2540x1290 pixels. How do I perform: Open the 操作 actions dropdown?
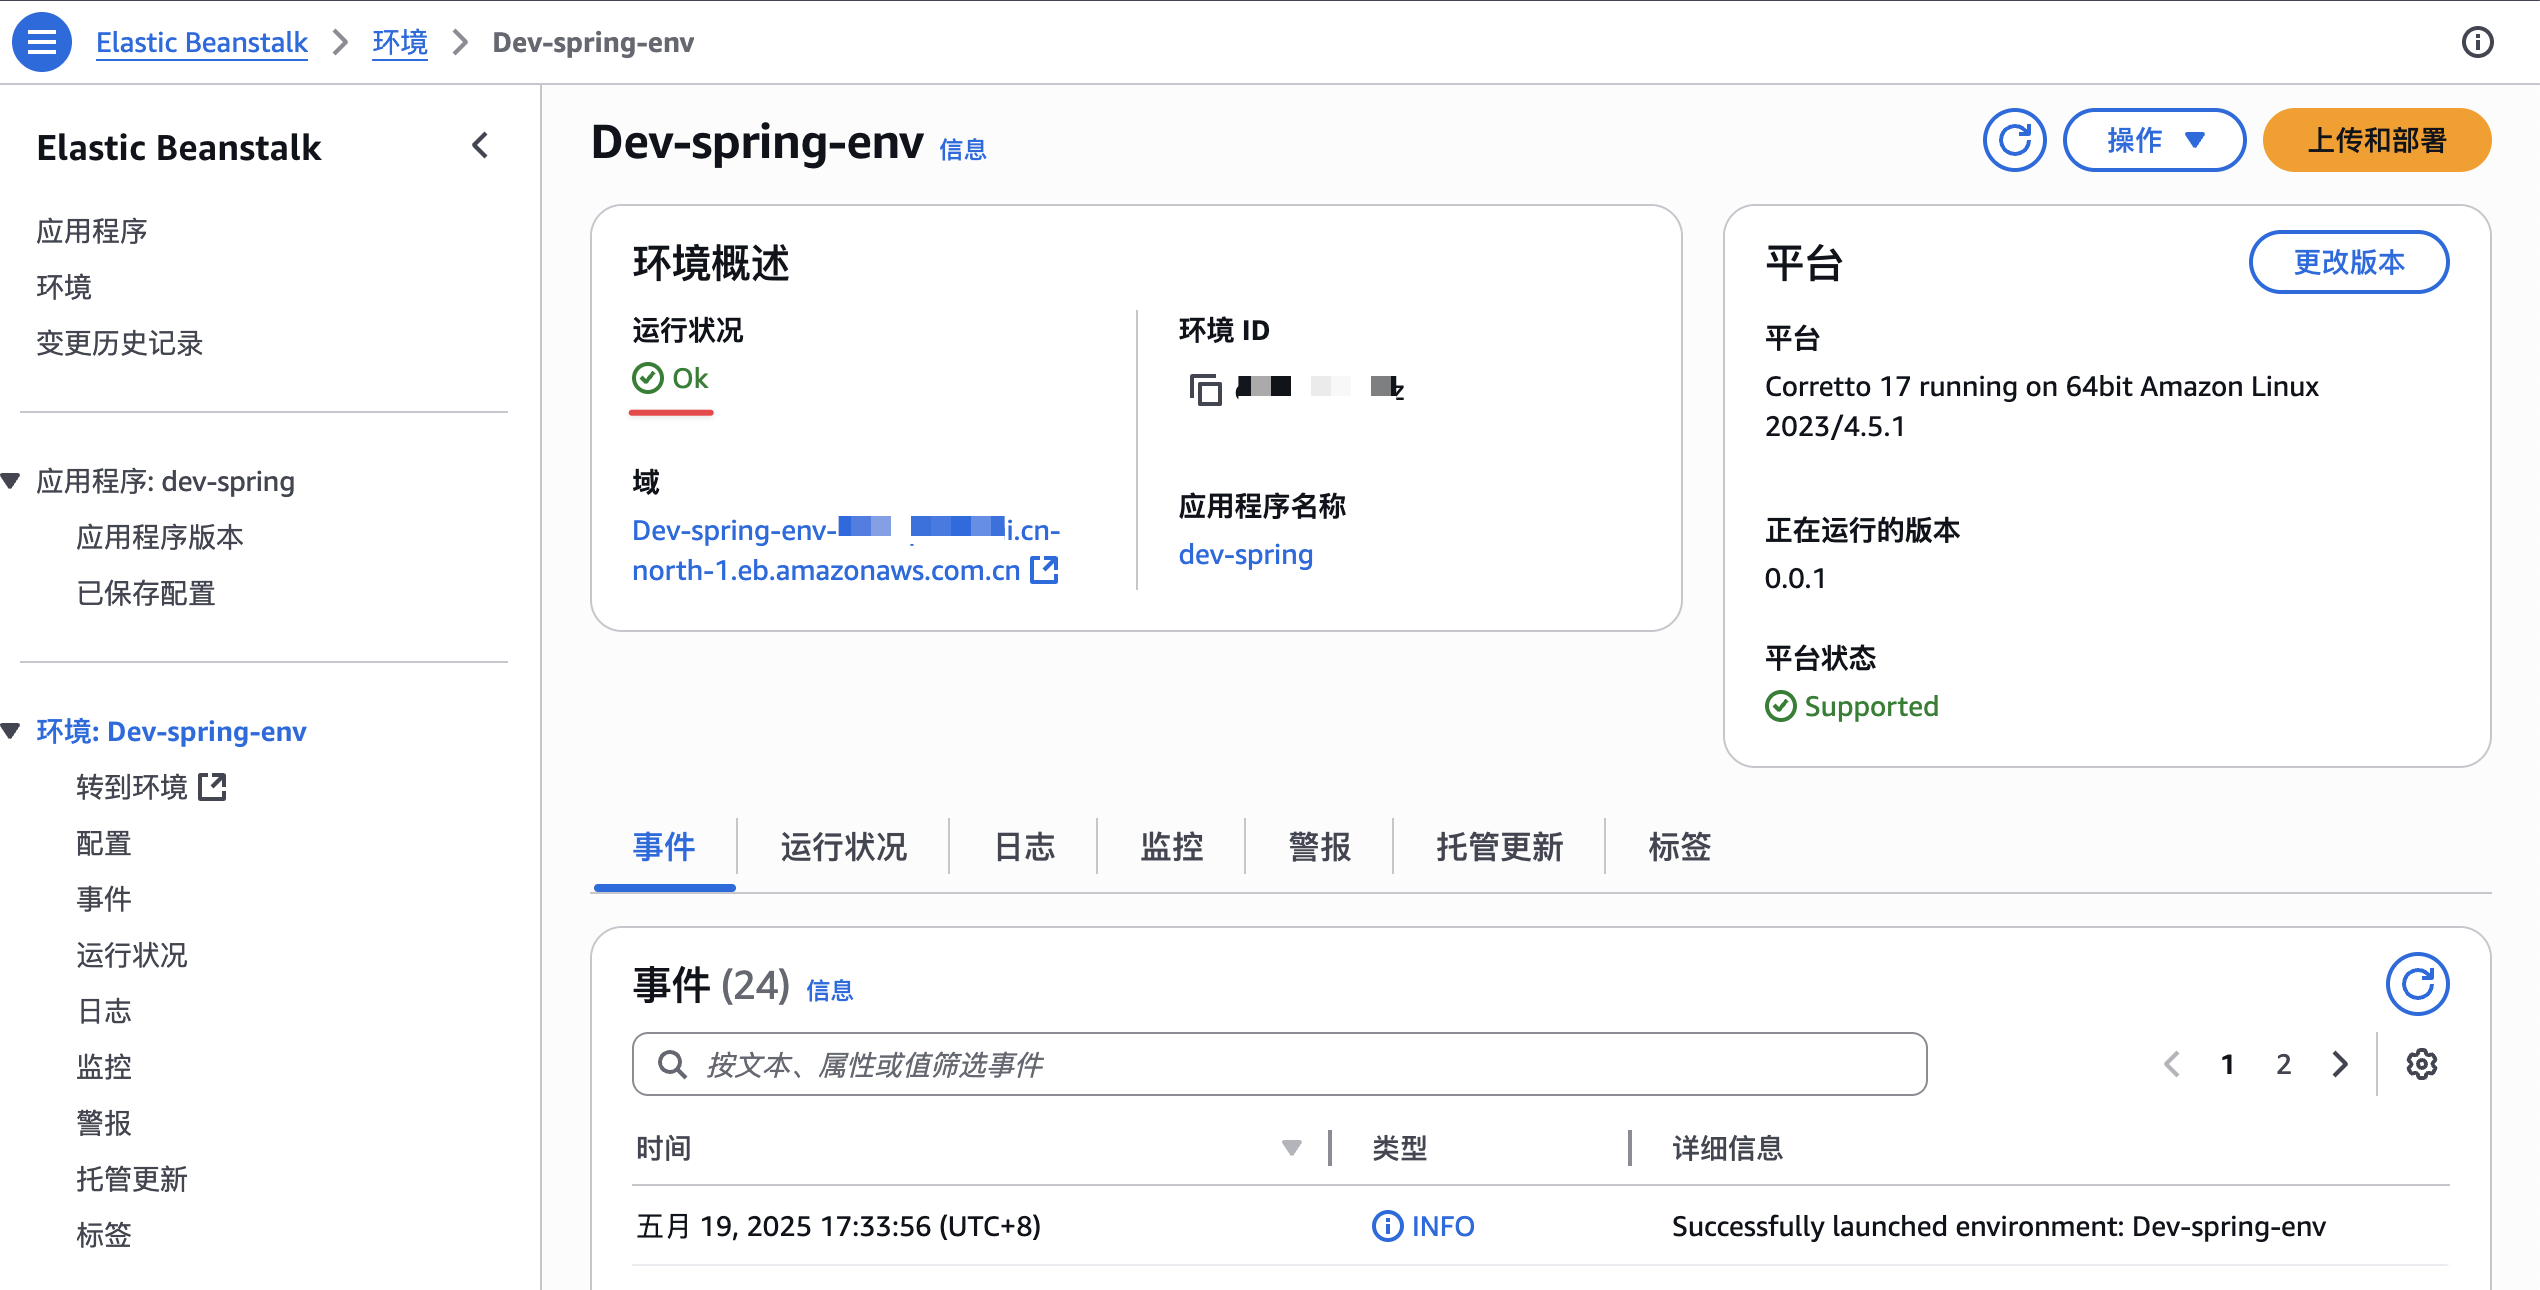click(x=2154, y=140)
